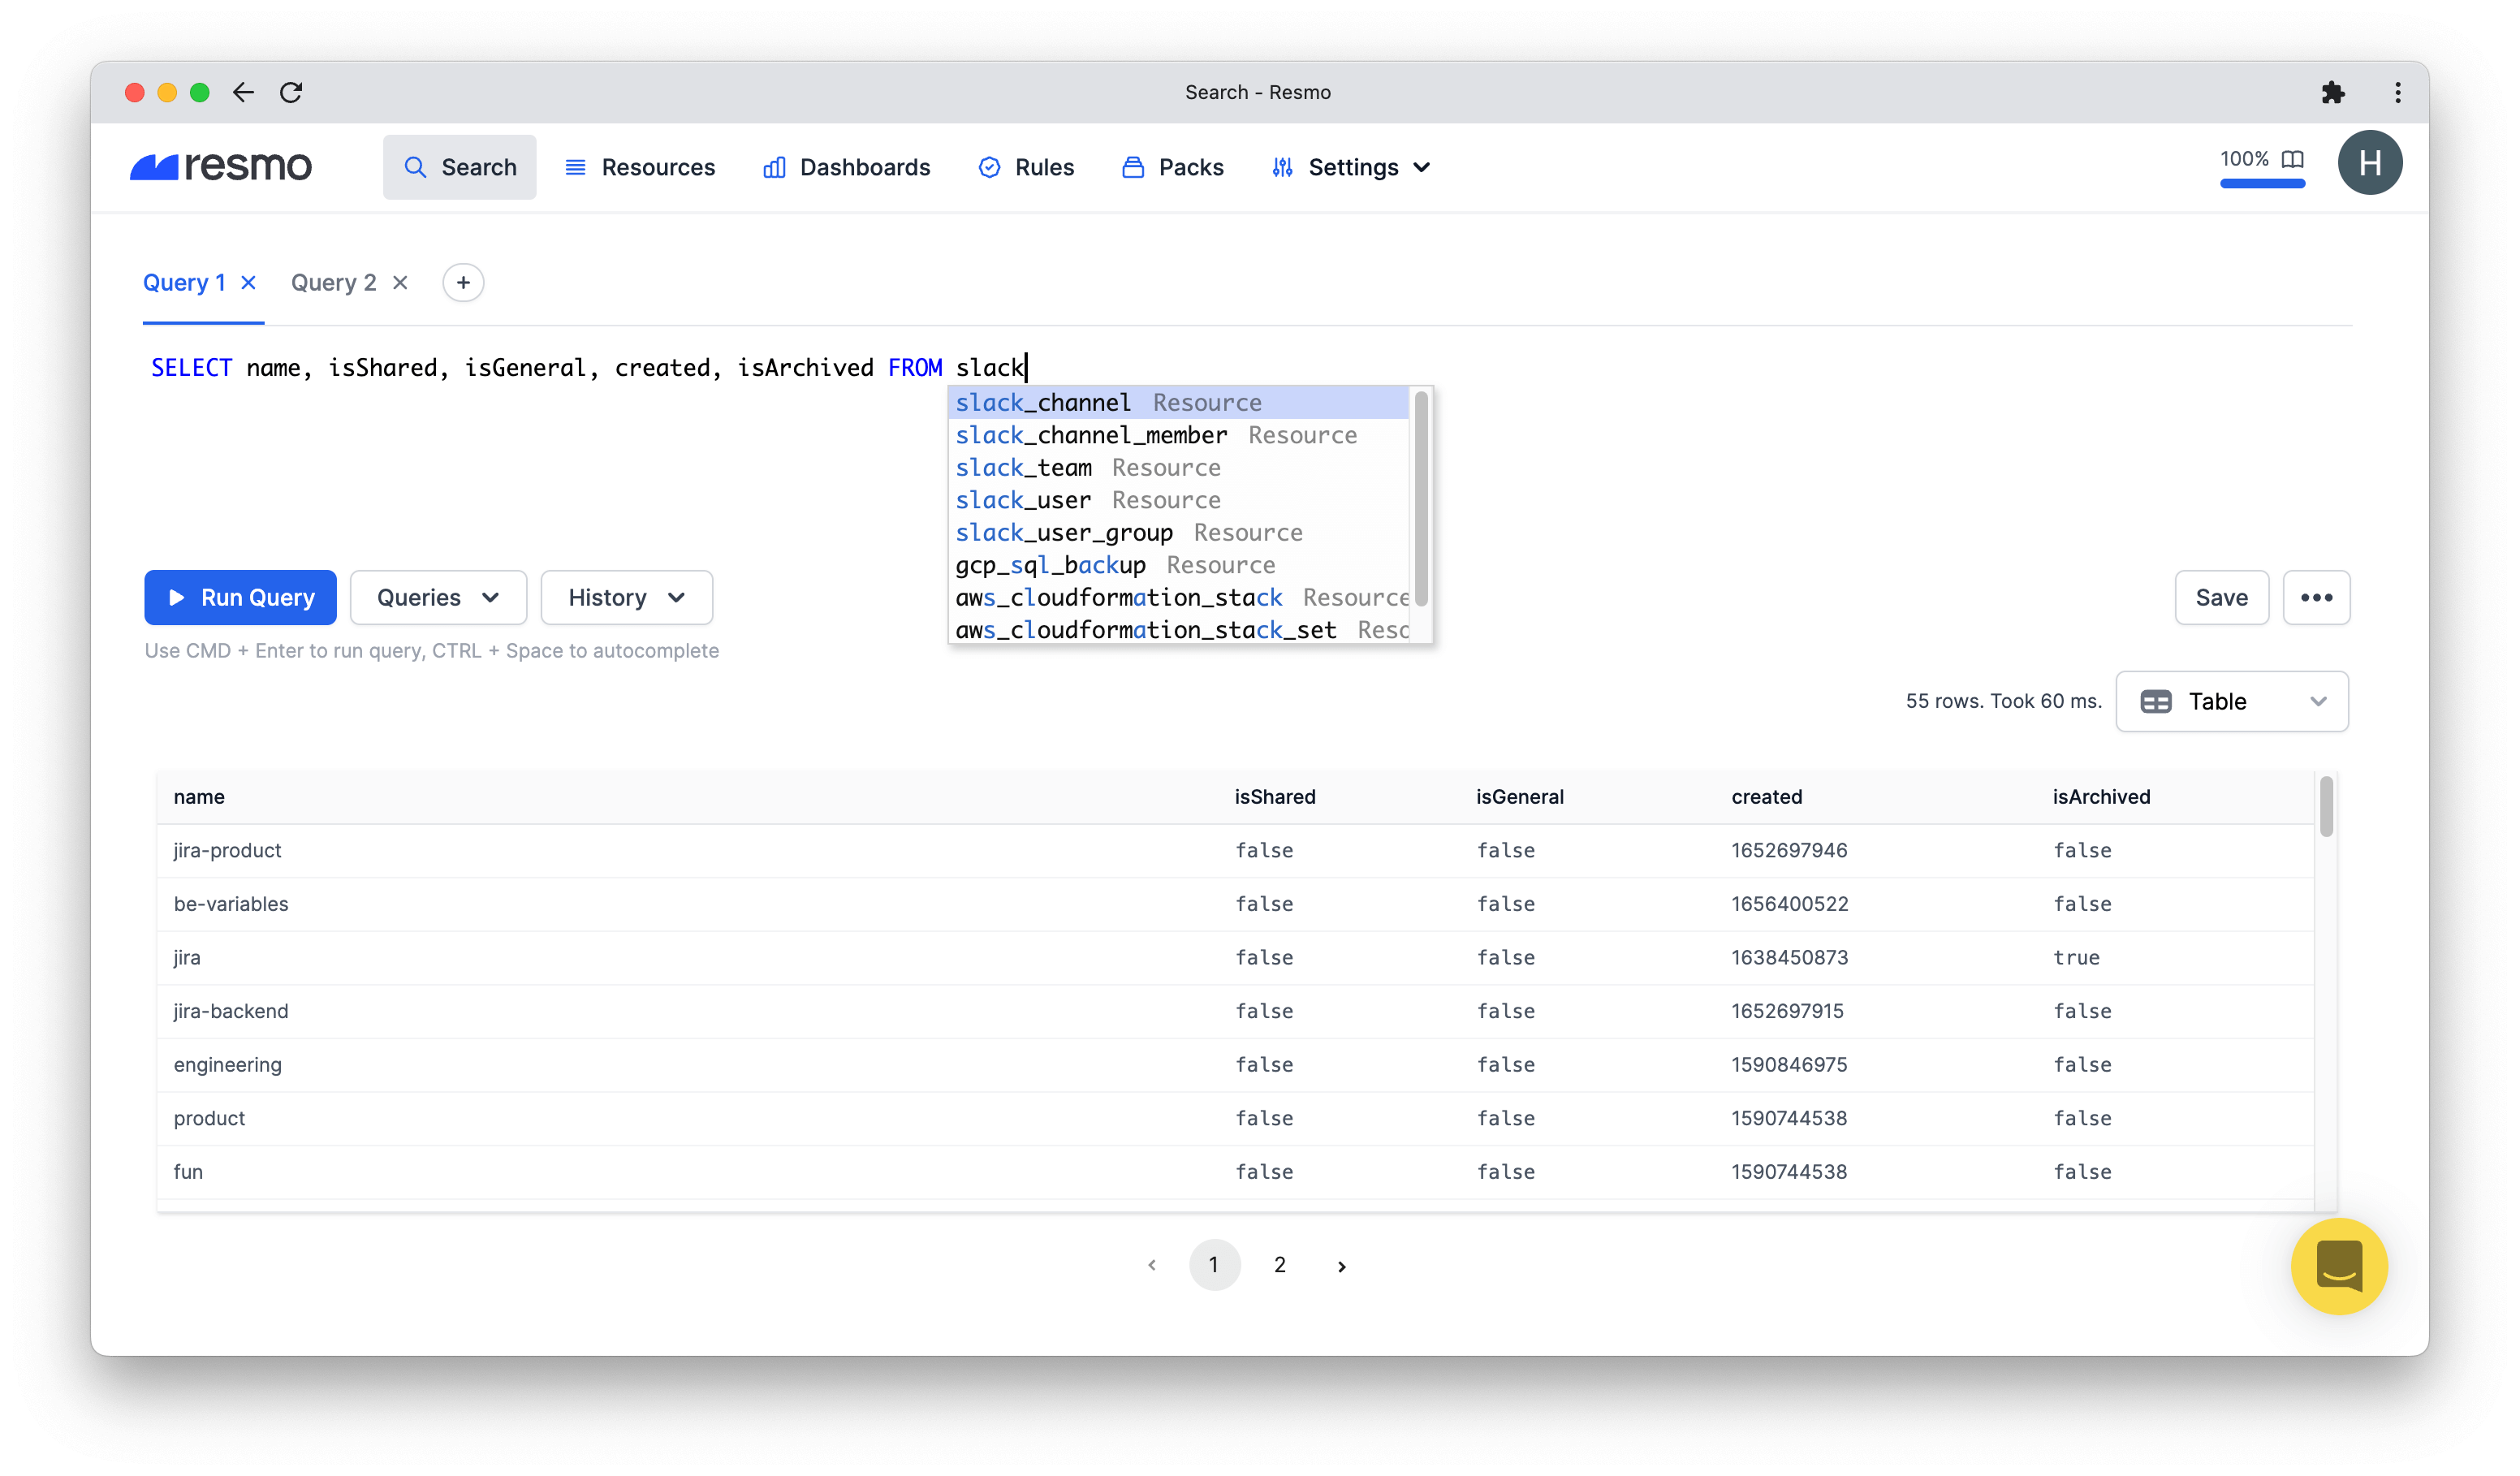The width and height of the screenshot is (2520, 1476).
Task: Select aws_cloudformation_stack_set suggestion
Action: (x=1178, y=630)
